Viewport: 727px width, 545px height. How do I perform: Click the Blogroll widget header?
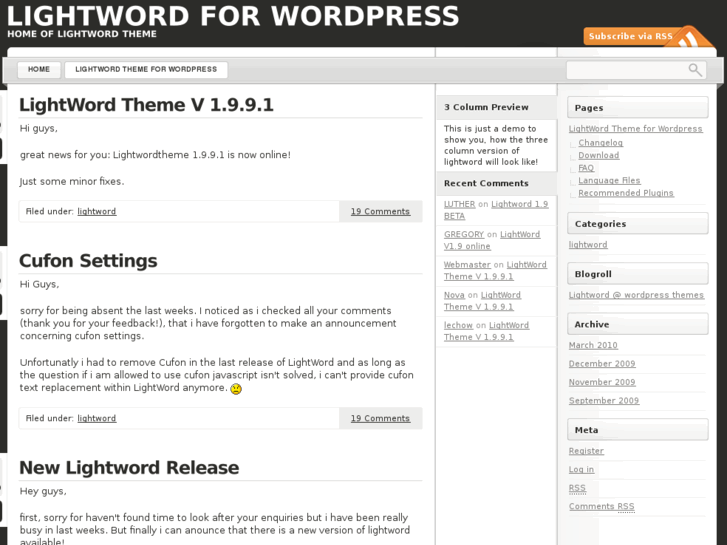click(x=638, y=274)
